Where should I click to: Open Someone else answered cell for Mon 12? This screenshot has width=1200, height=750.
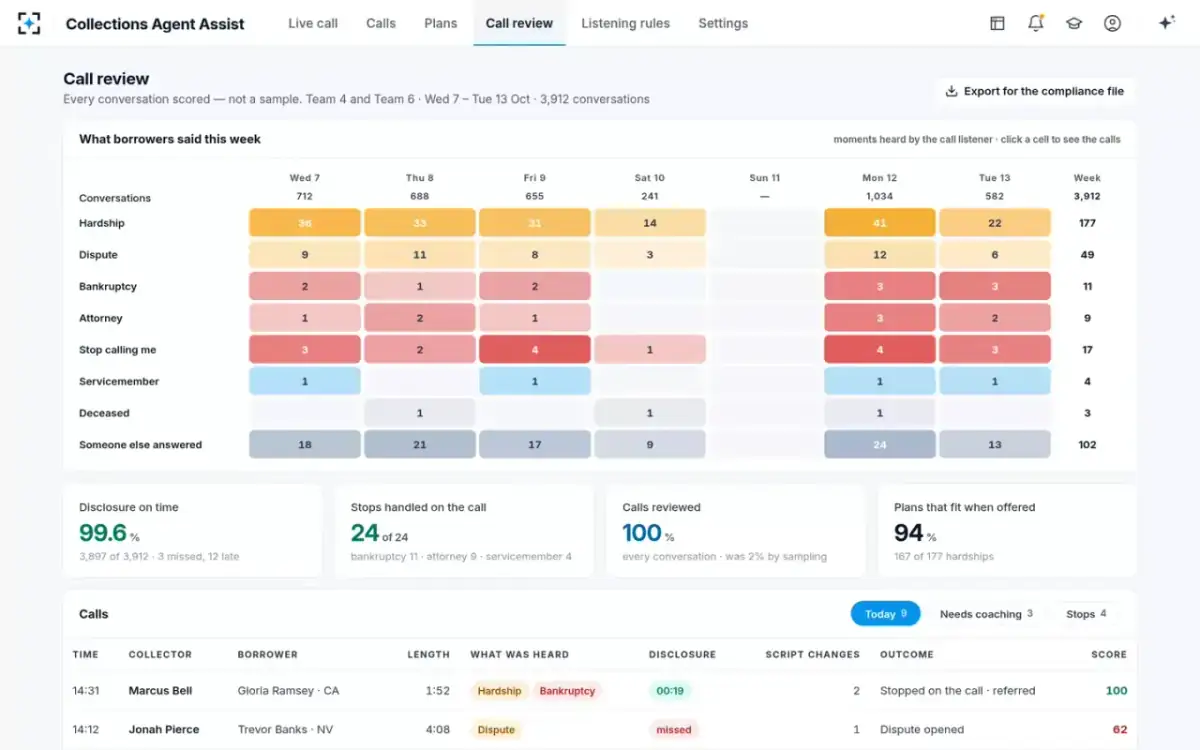click(x=880, y=445)
